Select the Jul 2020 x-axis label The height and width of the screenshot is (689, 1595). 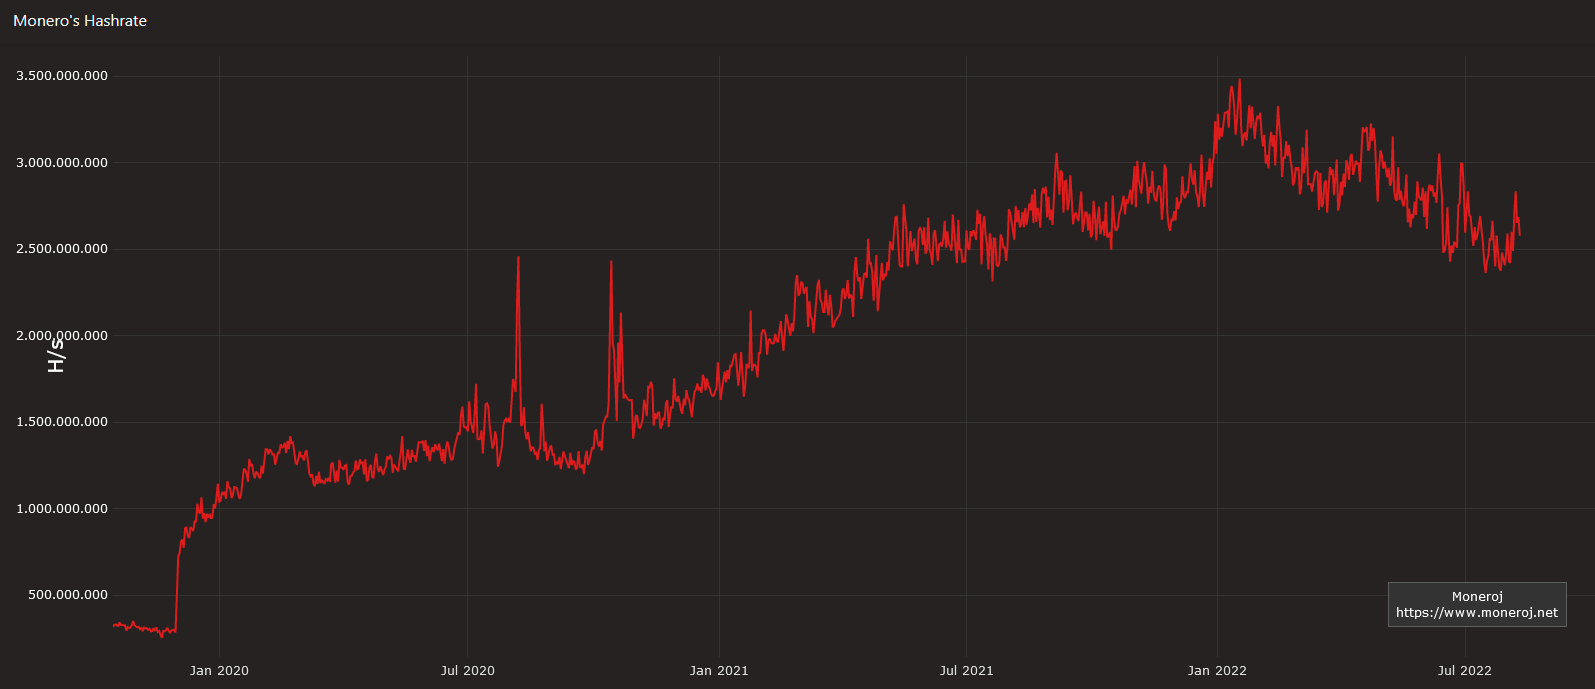[x=467, y=670]
